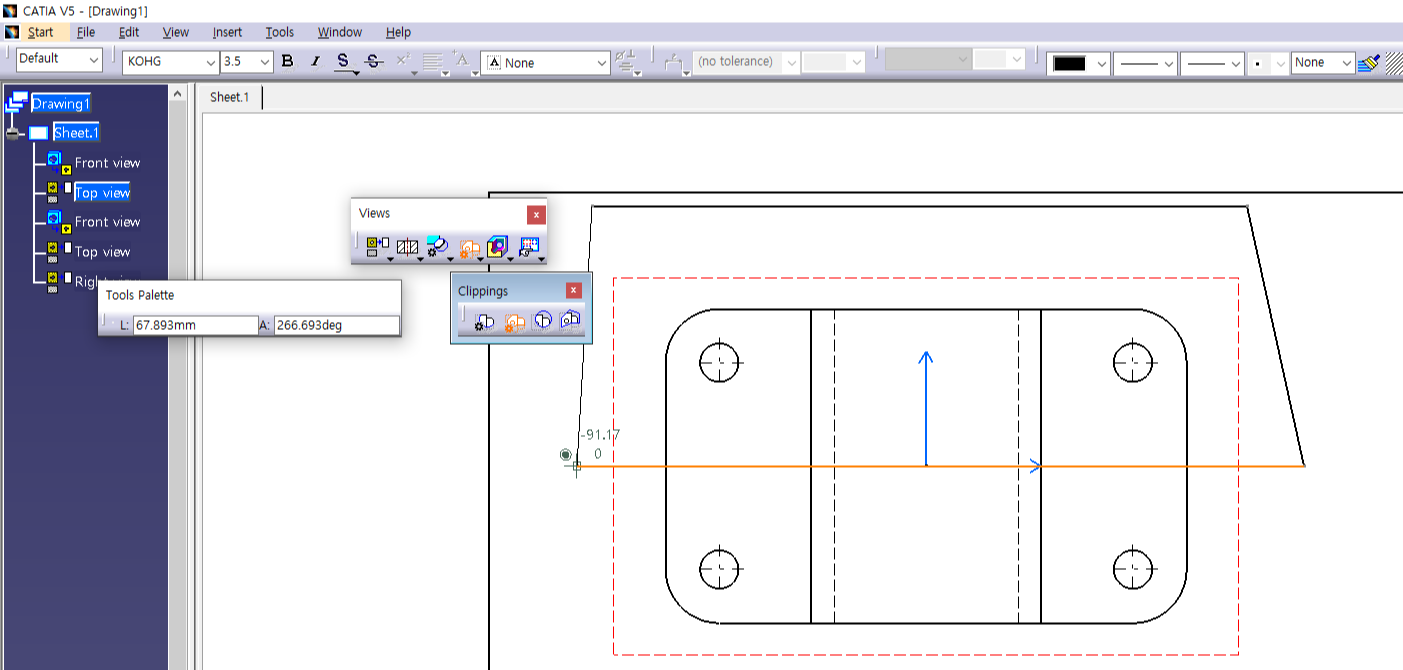Select the second Front view tree item
This screenshot has height=670, width=1403.
tap(107, 222)
